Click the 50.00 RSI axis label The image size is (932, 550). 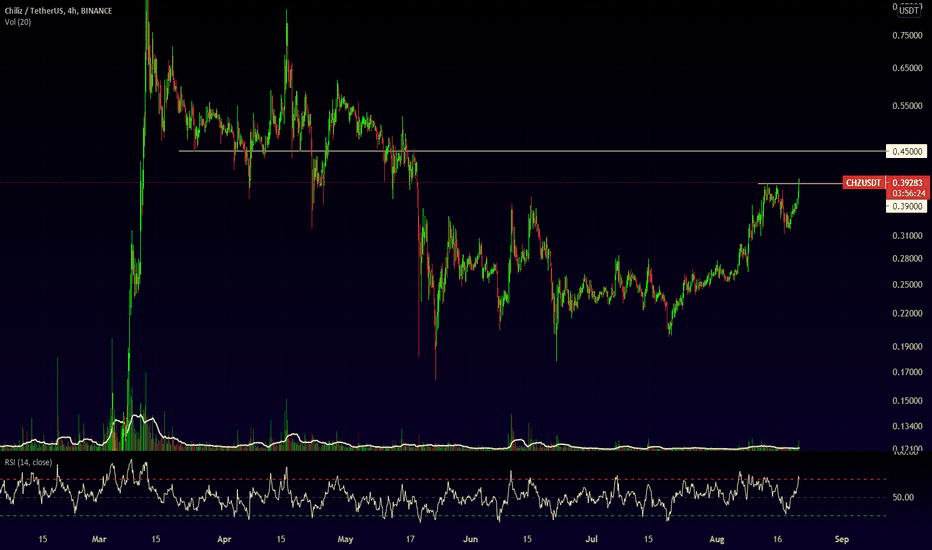point(903,497)
